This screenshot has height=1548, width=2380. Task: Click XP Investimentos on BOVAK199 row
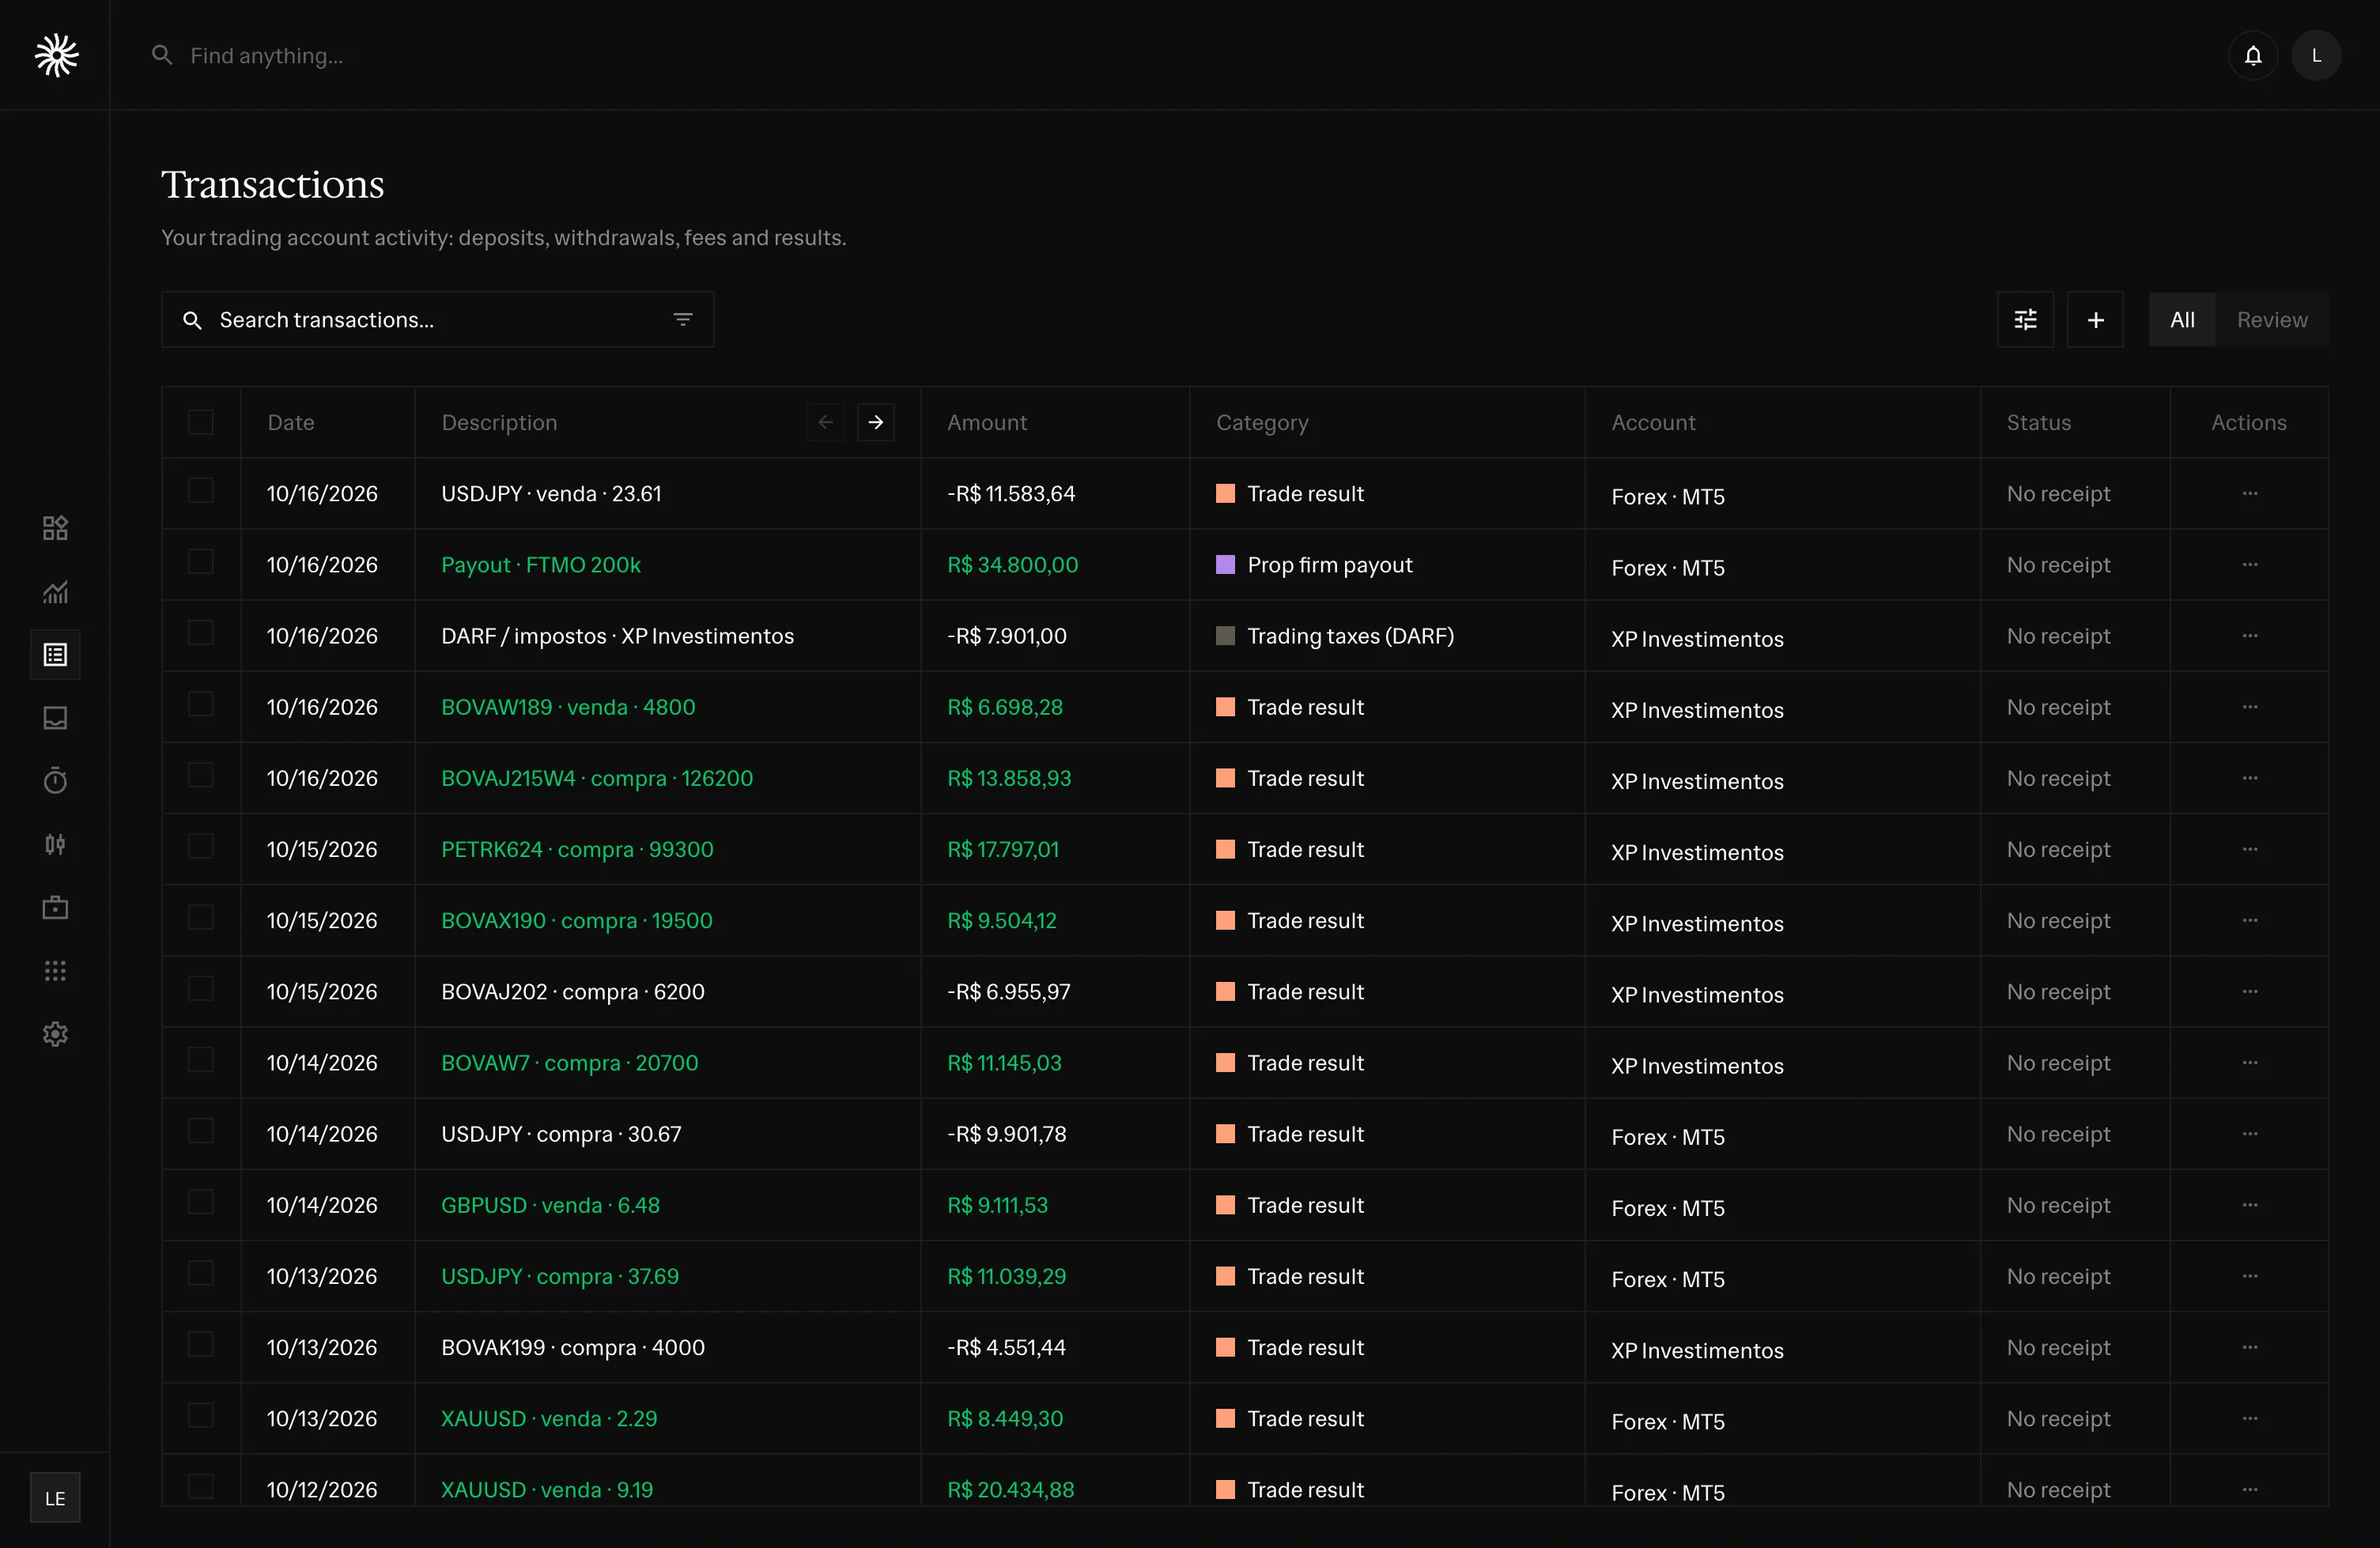(1697, 1350)
